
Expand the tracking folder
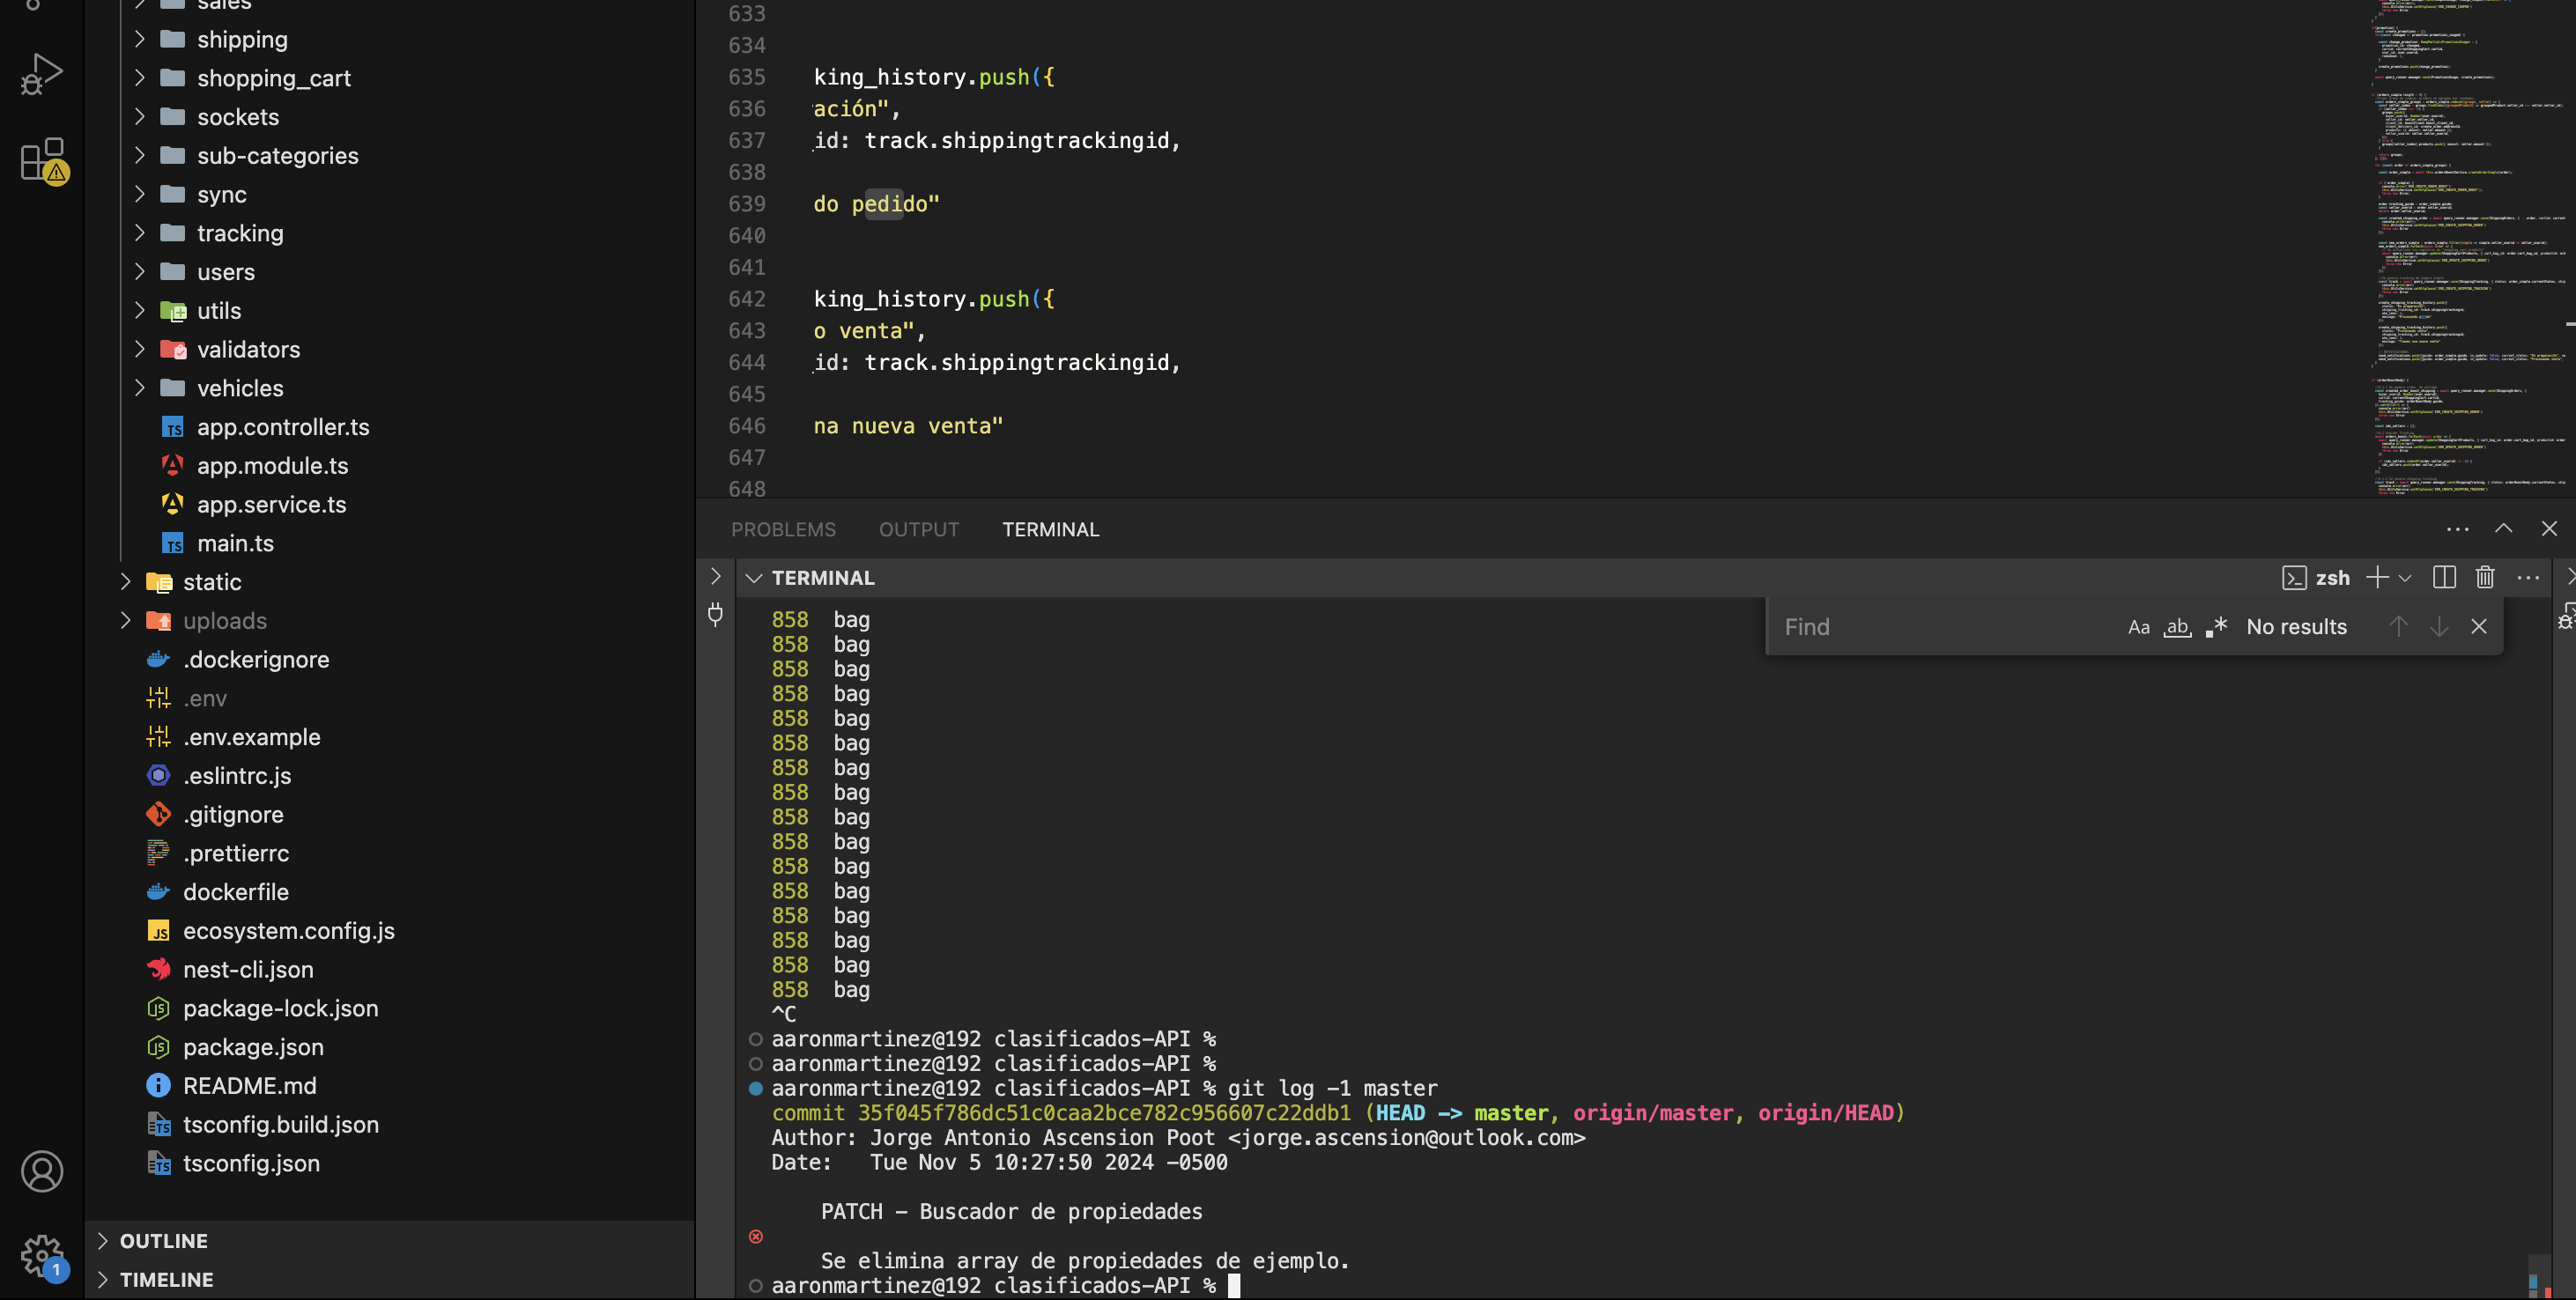pos(240,233)
